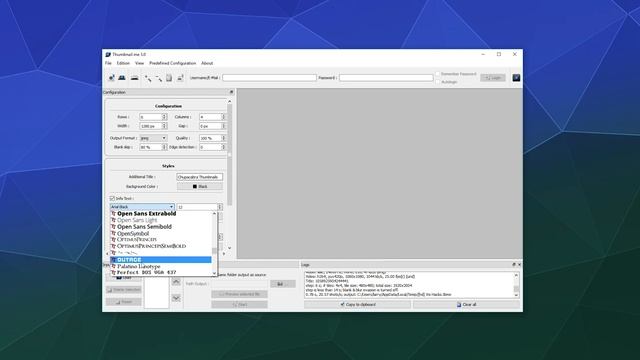The image size is (640, 360).
Task: Select the highlighted Outage font
Action: coord(161,260)
